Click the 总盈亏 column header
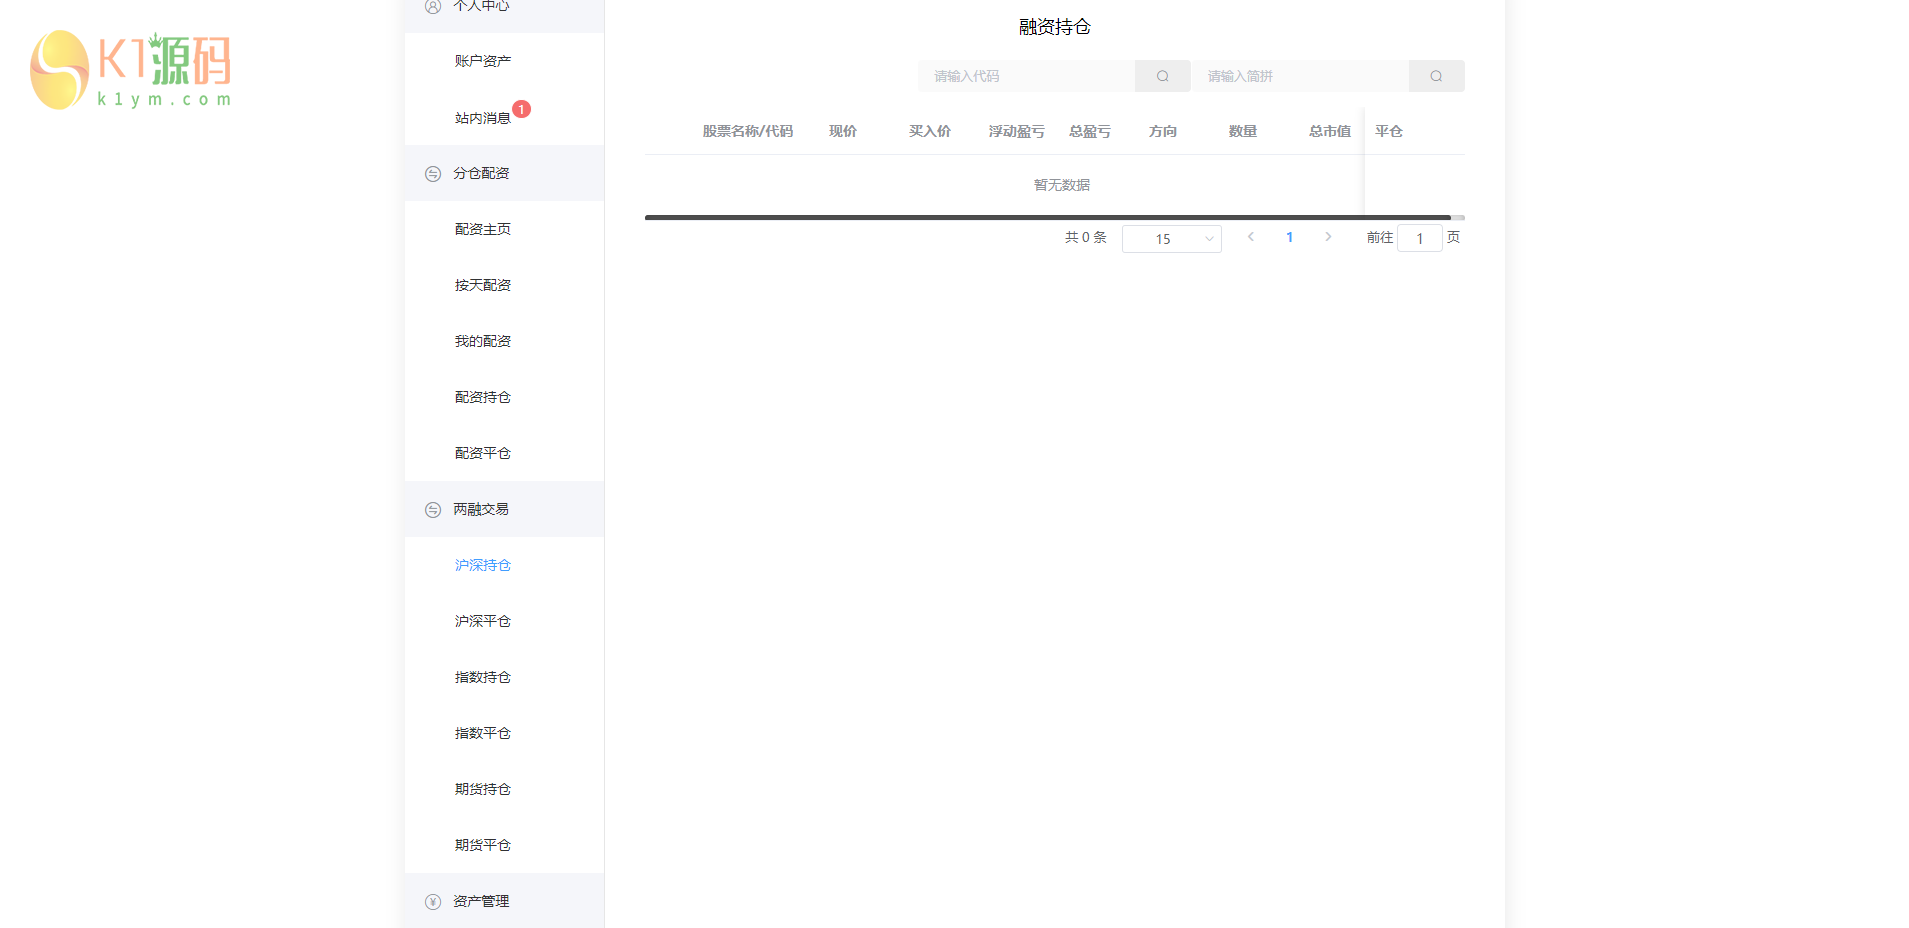Viewport: 1909px width, 928px height. tap(1089, 131)
